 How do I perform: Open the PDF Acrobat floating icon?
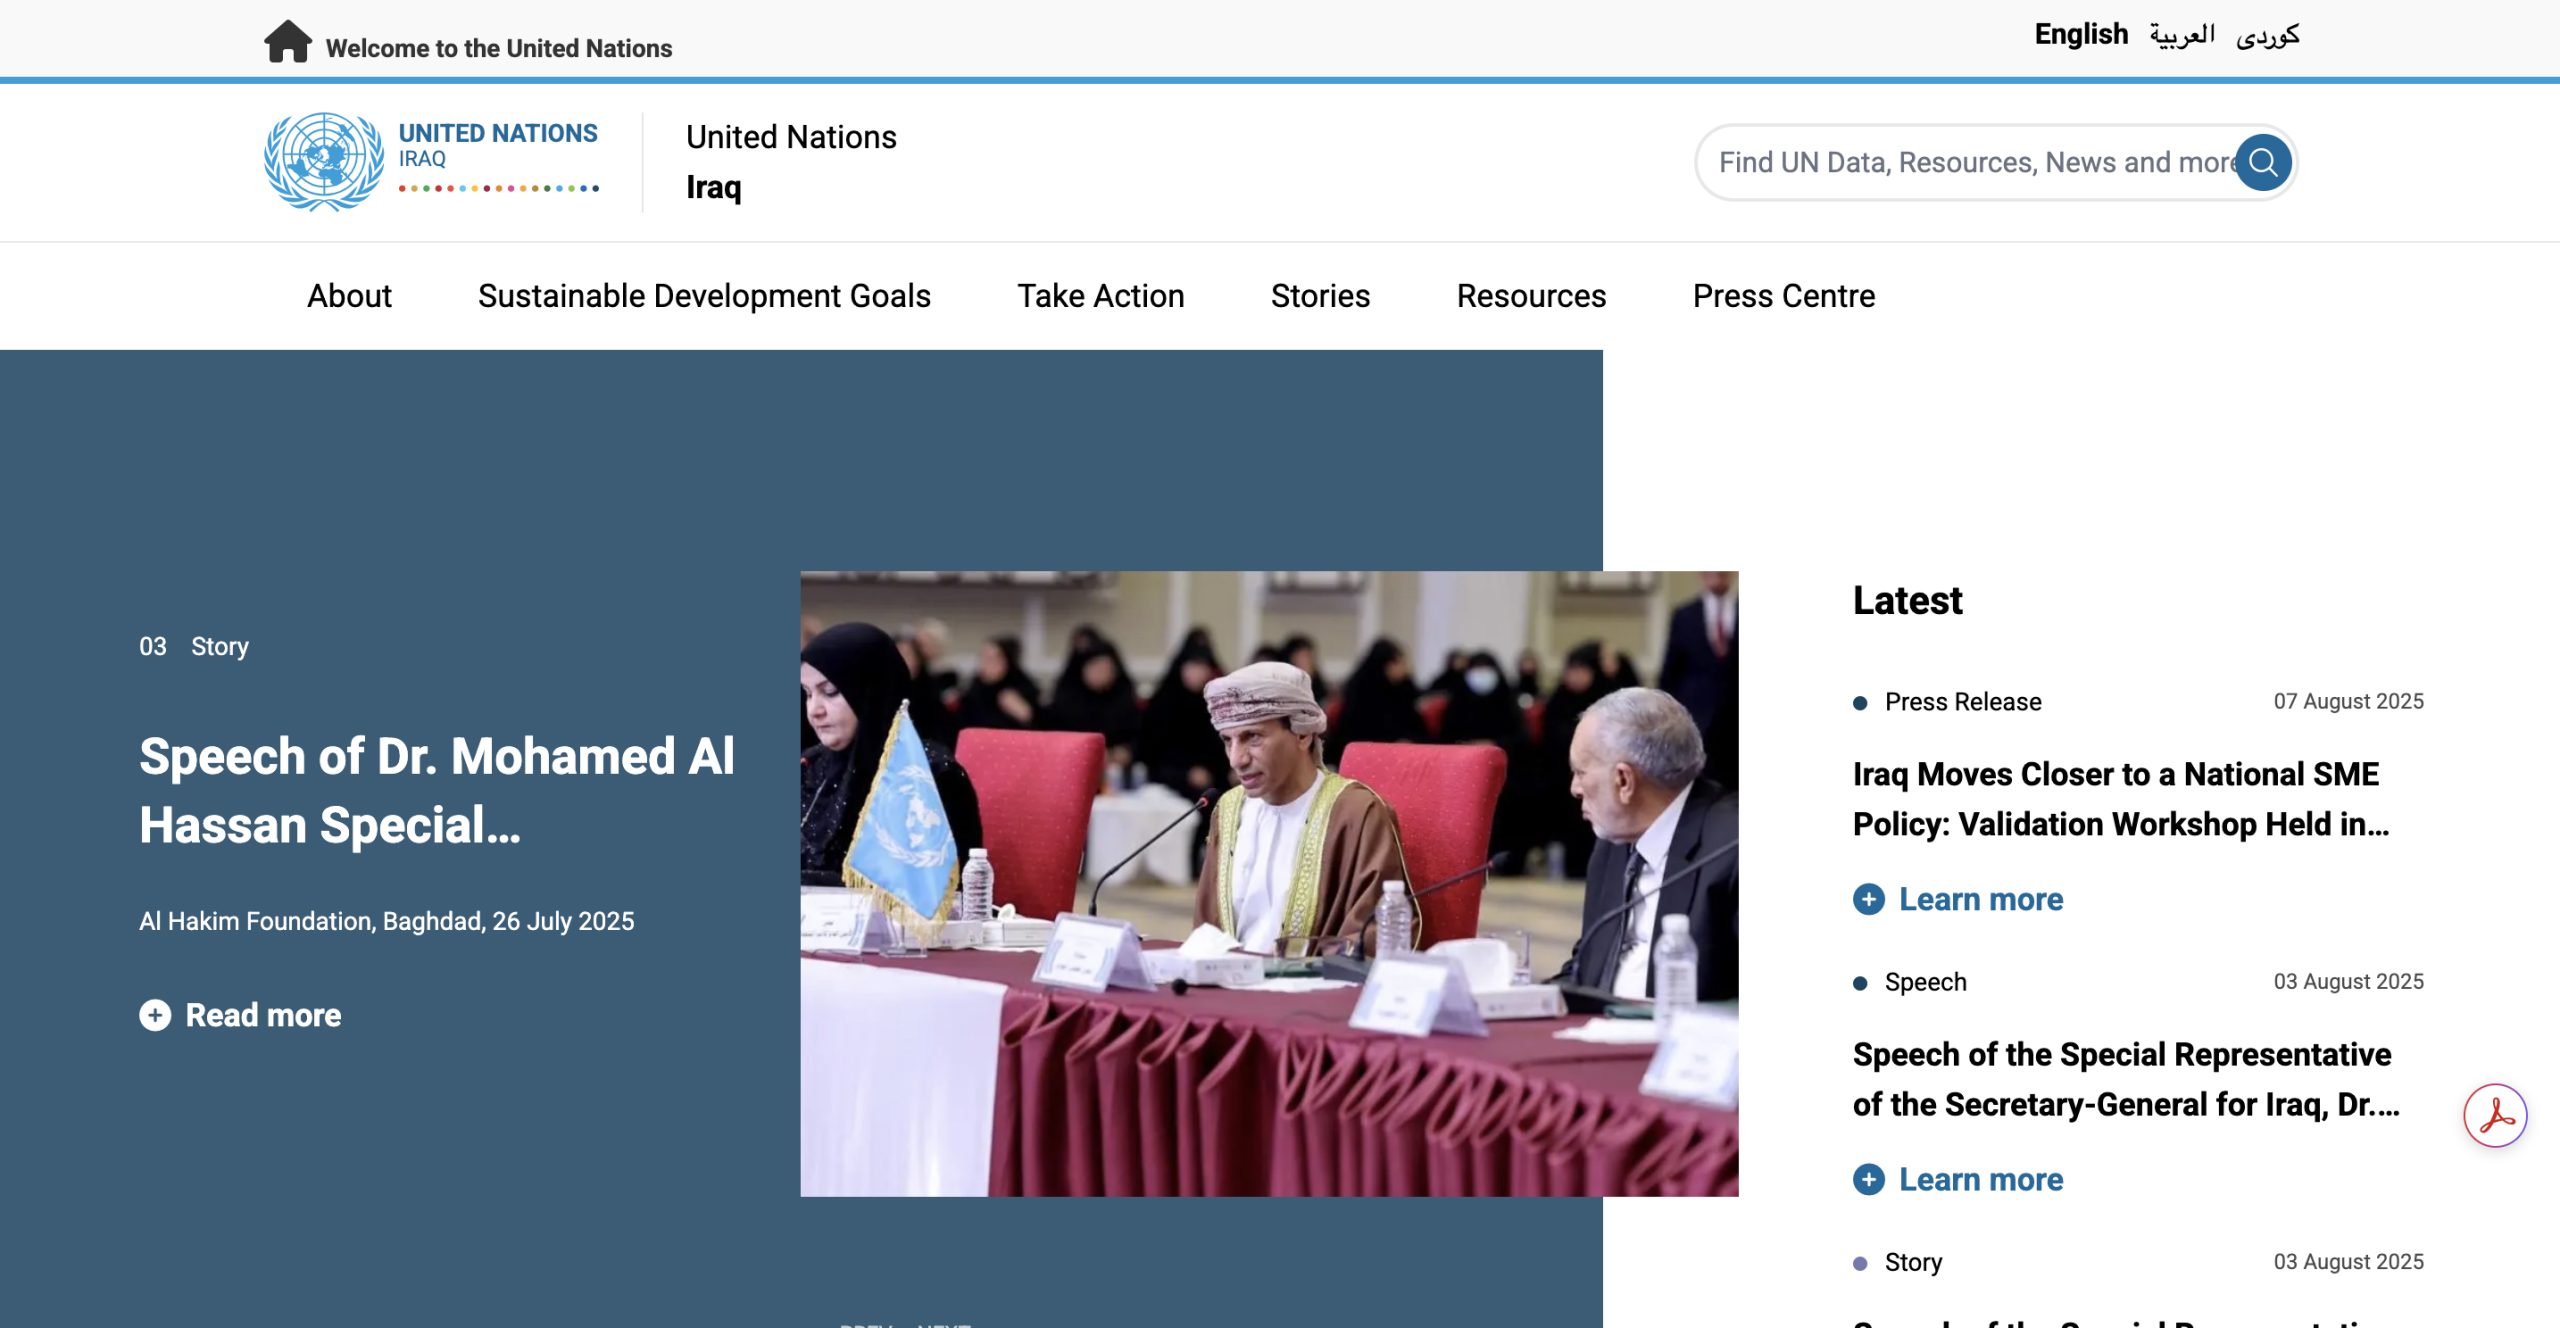click(x=2495, y=1115)
